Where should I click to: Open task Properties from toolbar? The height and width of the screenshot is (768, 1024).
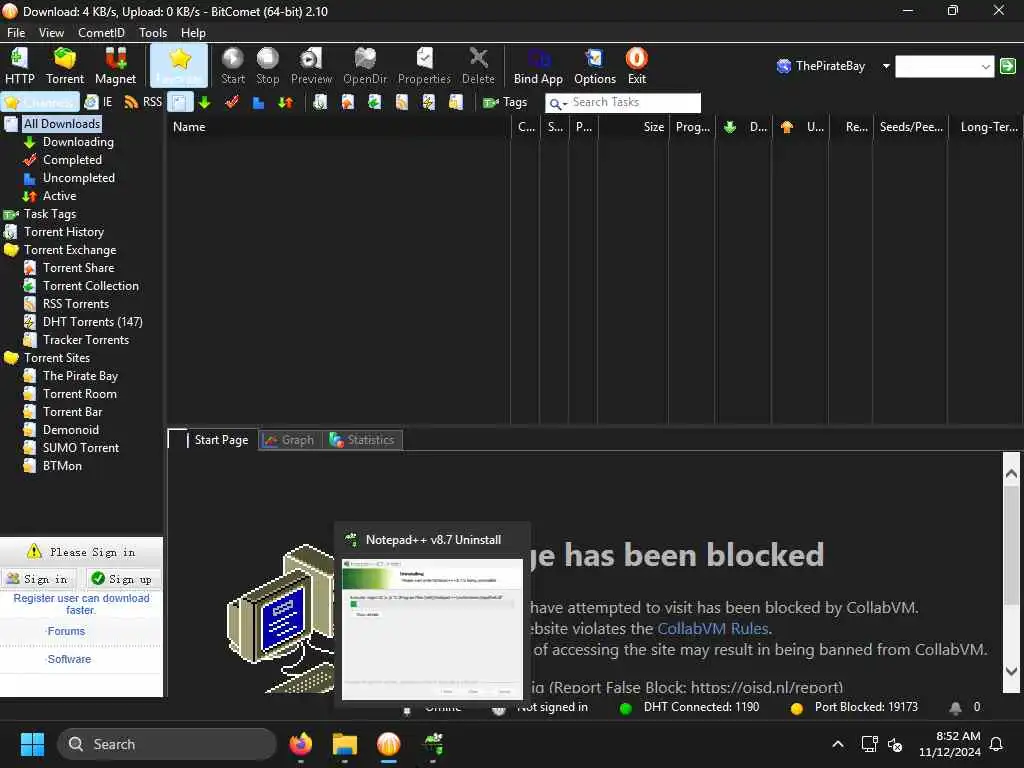(x=424, y=66)
